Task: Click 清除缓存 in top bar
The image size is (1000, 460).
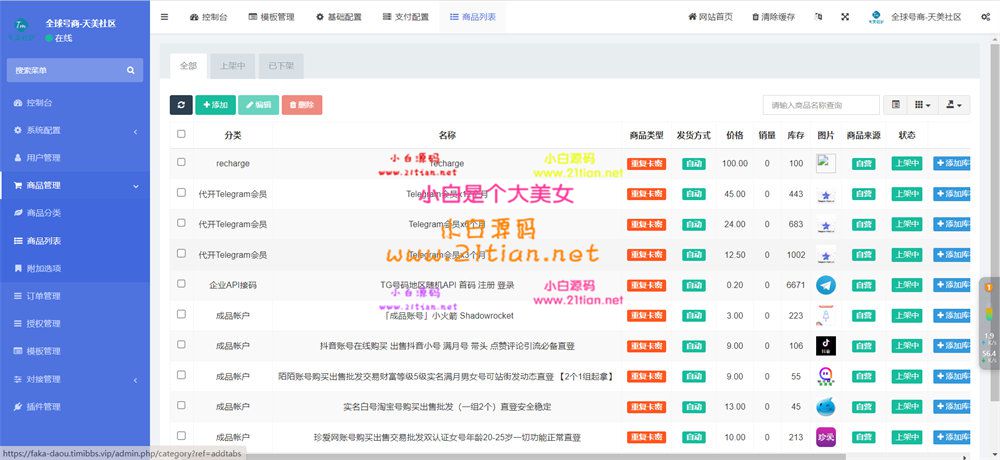Action: click(773, 17)
